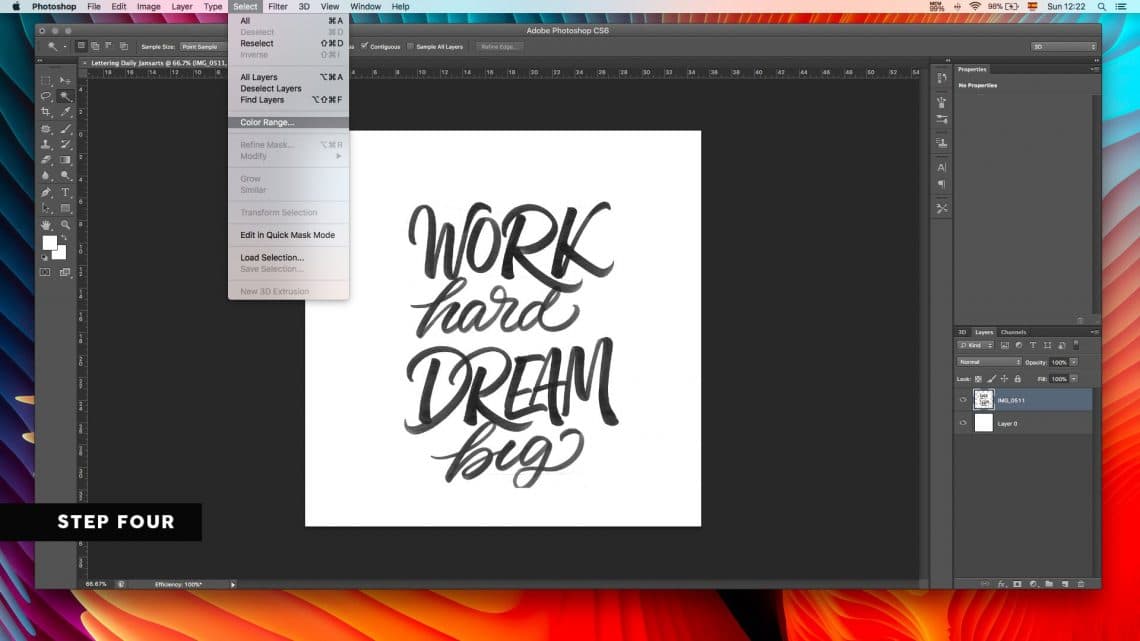Screen dimensions: 1140x641
Task: Open the tool preset picker arrow
Action: [65, 47]
